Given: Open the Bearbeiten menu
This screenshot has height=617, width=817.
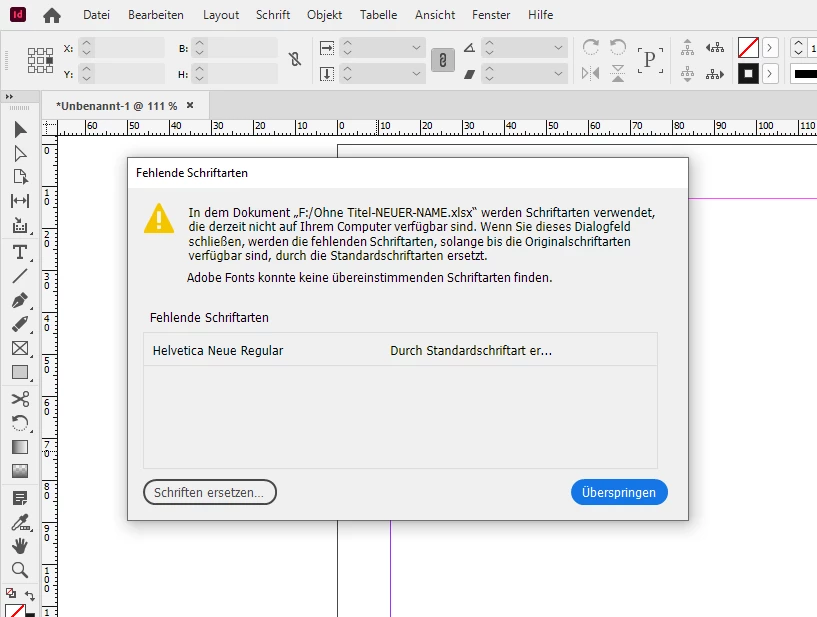Looking at the screenshot, I should click(x=156, y=15).
